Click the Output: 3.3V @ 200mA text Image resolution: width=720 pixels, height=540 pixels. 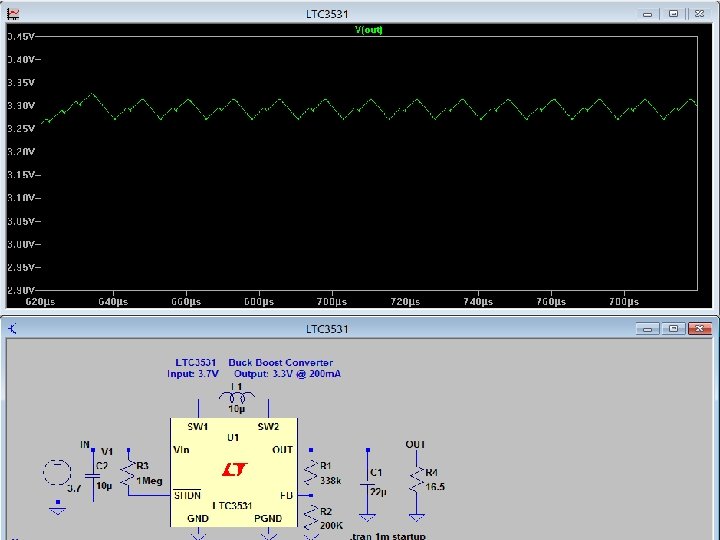[x=287, y=374]
